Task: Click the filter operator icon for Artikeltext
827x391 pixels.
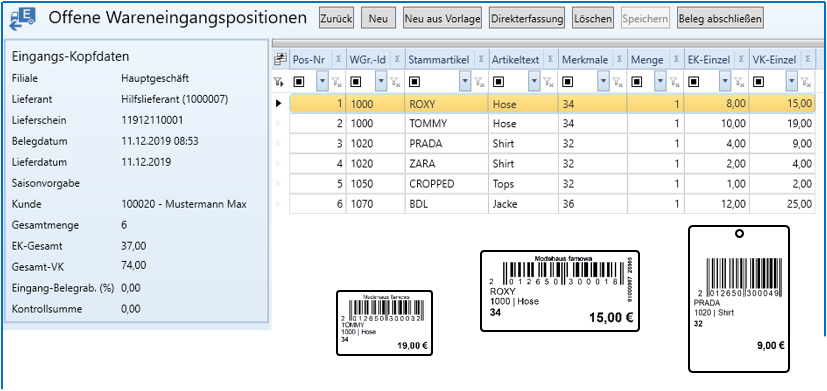Action: coord(498,82)
